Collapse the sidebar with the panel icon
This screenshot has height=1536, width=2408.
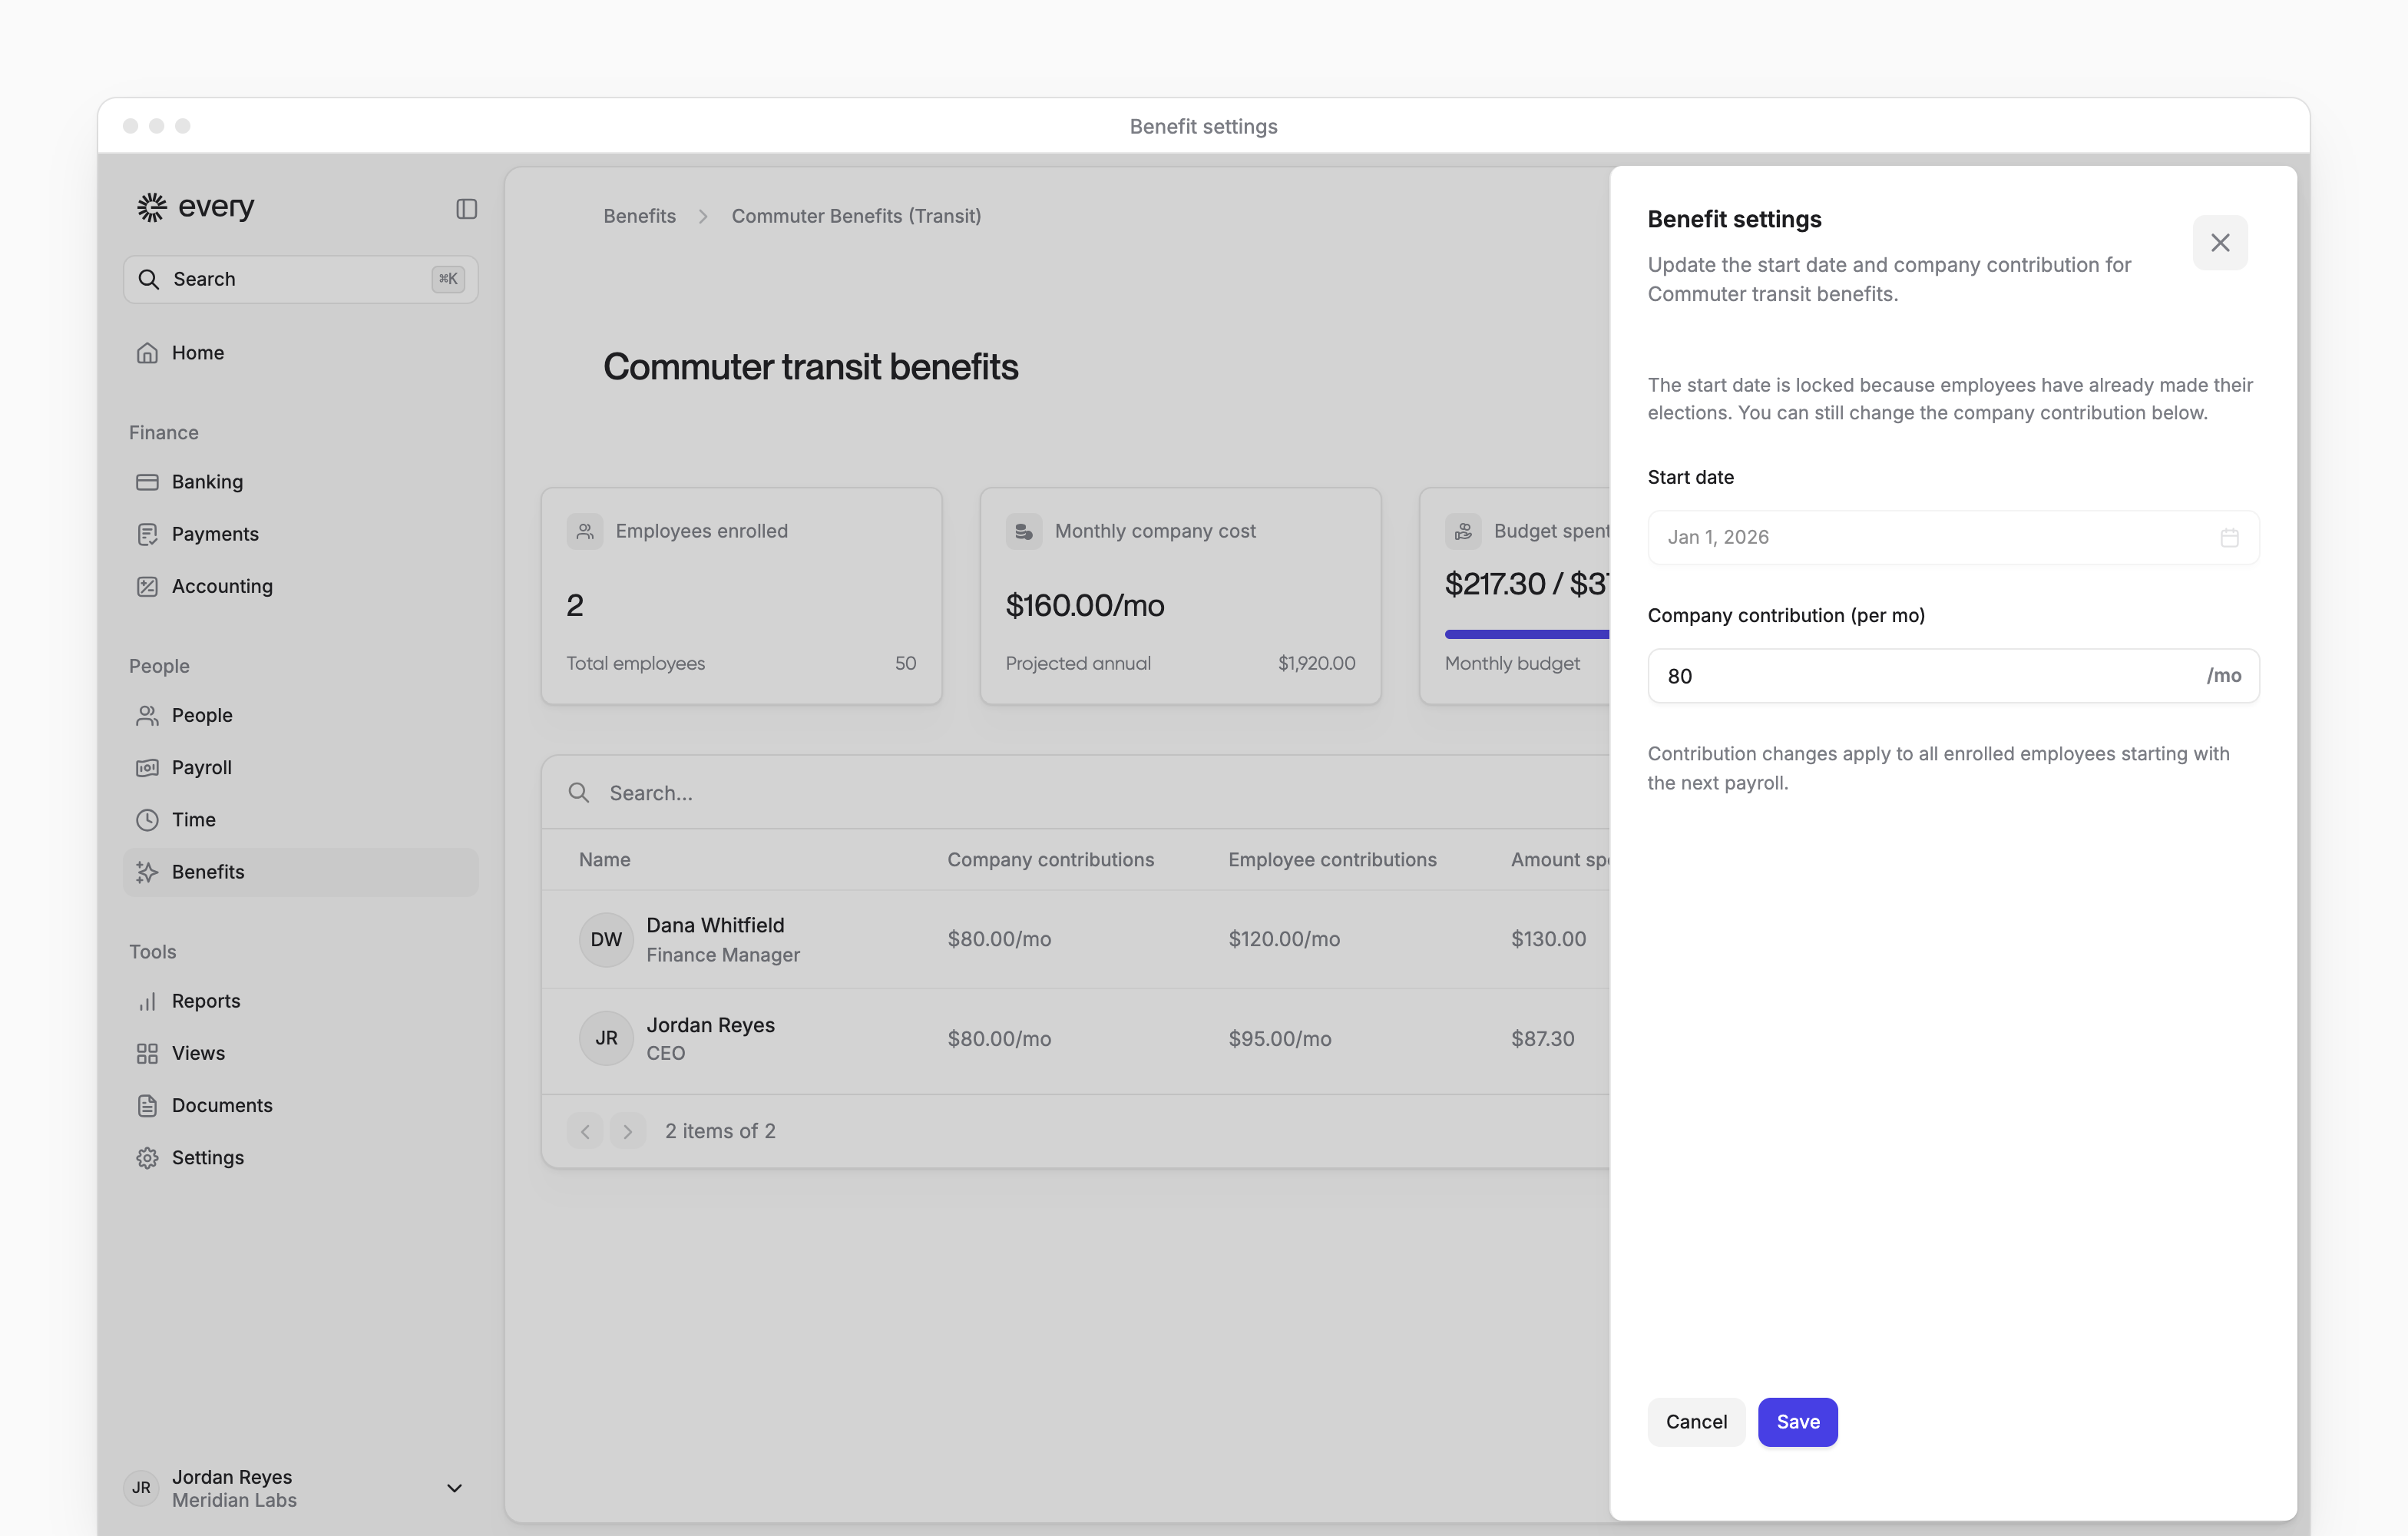(x=466, y=208)
